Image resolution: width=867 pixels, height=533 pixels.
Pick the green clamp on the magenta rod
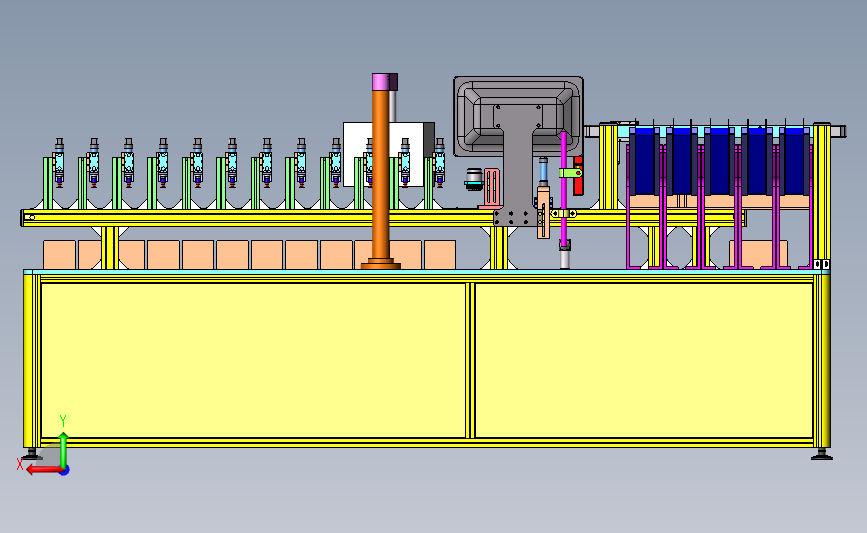click(x=570, y=173)
